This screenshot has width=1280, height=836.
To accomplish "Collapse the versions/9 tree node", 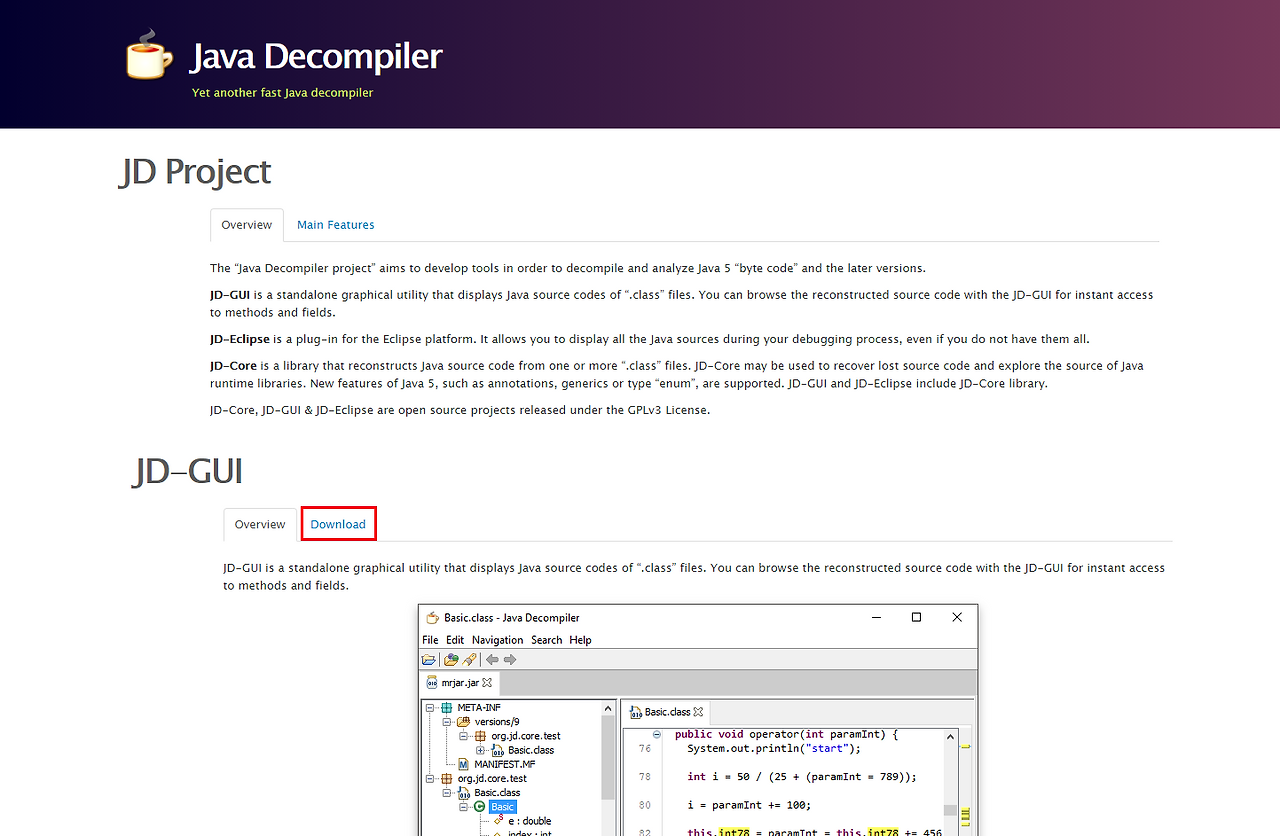I will [447, 722].
